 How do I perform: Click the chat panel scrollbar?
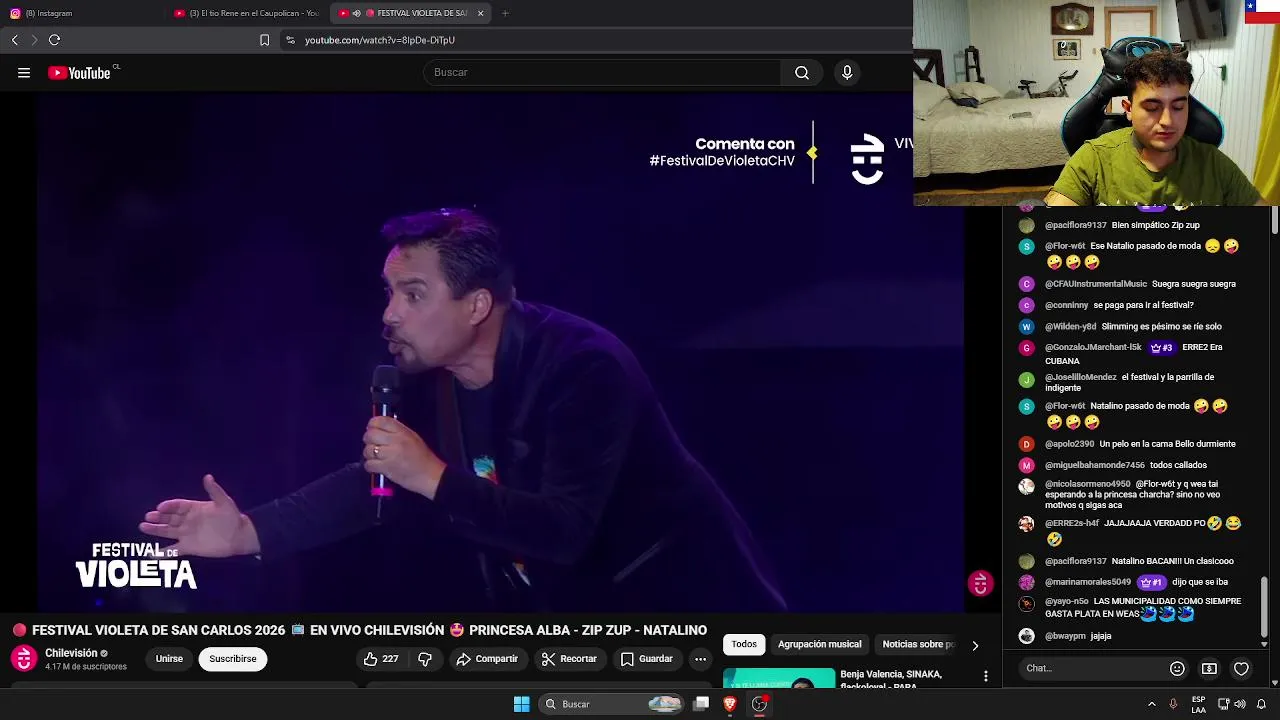(x=1264, y=606)
